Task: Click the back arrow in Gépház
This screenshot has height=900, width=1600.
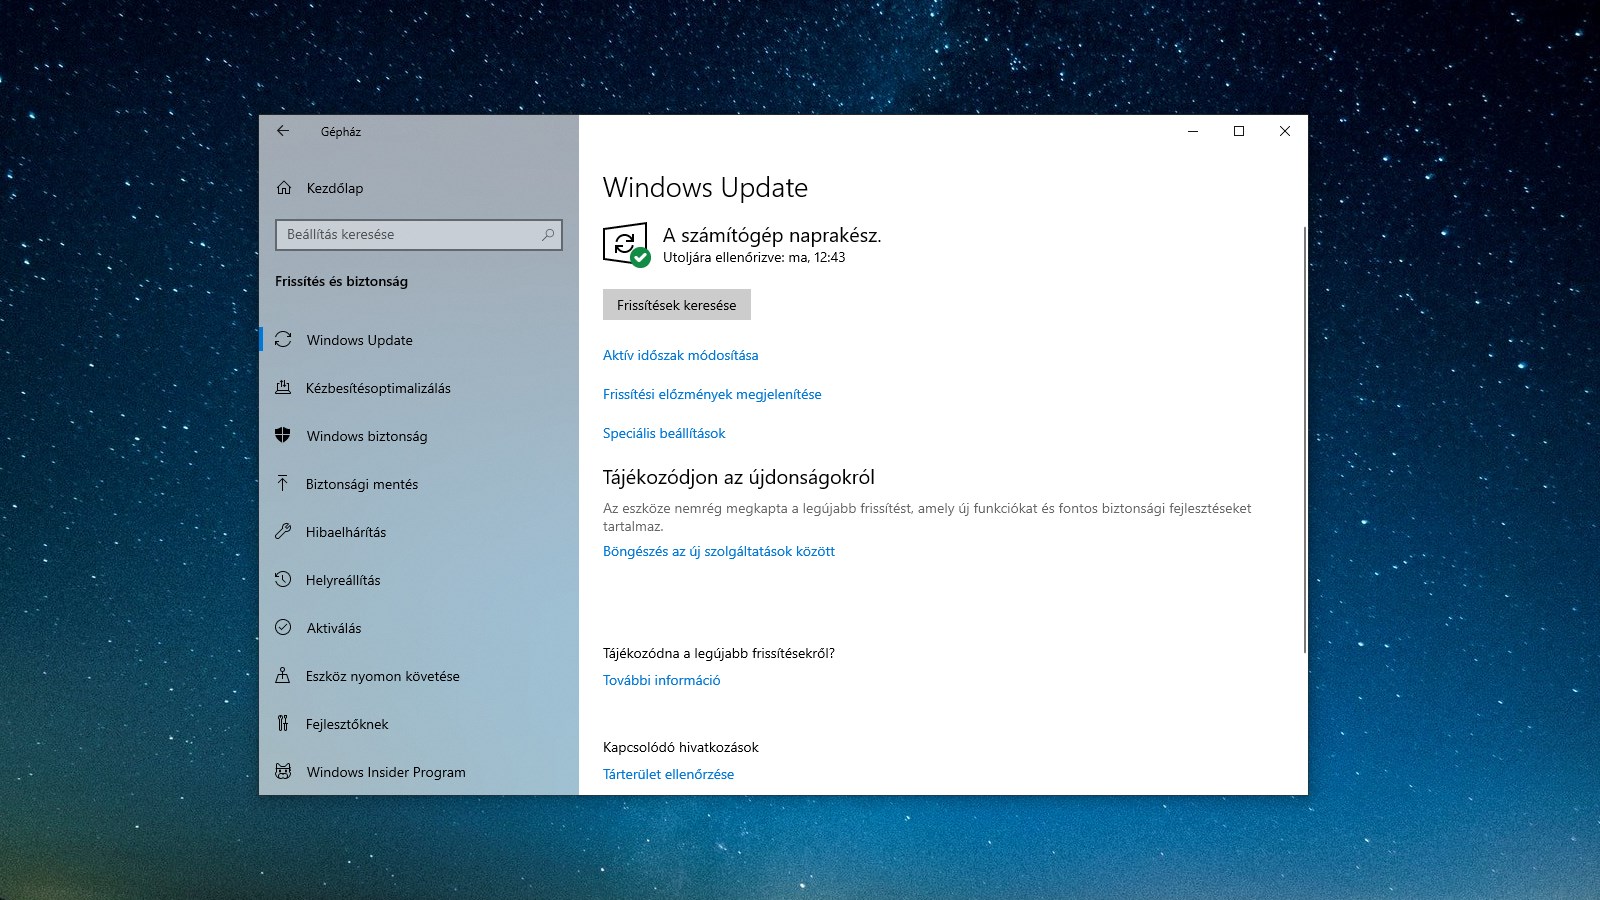Action: [x=283, y=131]
